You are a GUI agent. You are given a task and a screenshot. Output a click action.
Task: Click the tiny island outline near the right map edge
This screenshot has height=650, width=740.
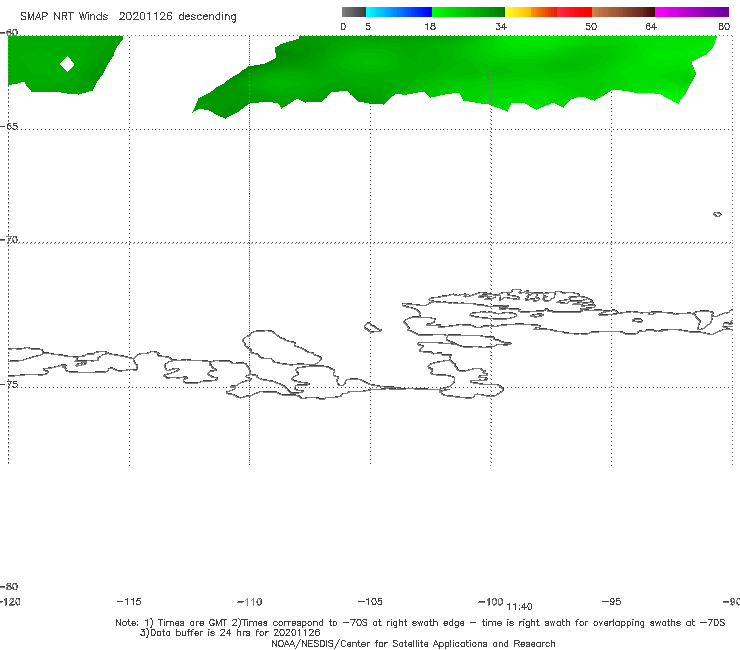pos(717,214)
